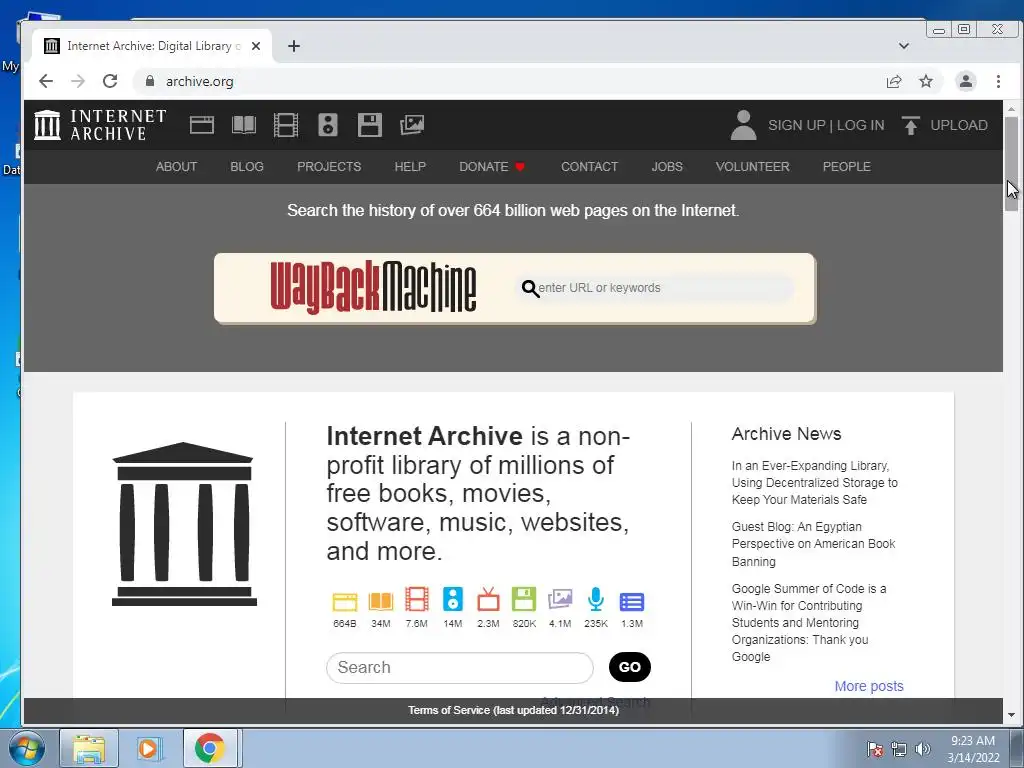The image size is (1024, 768).
Task: Open the Windows Start button
Action: [27, 748]
